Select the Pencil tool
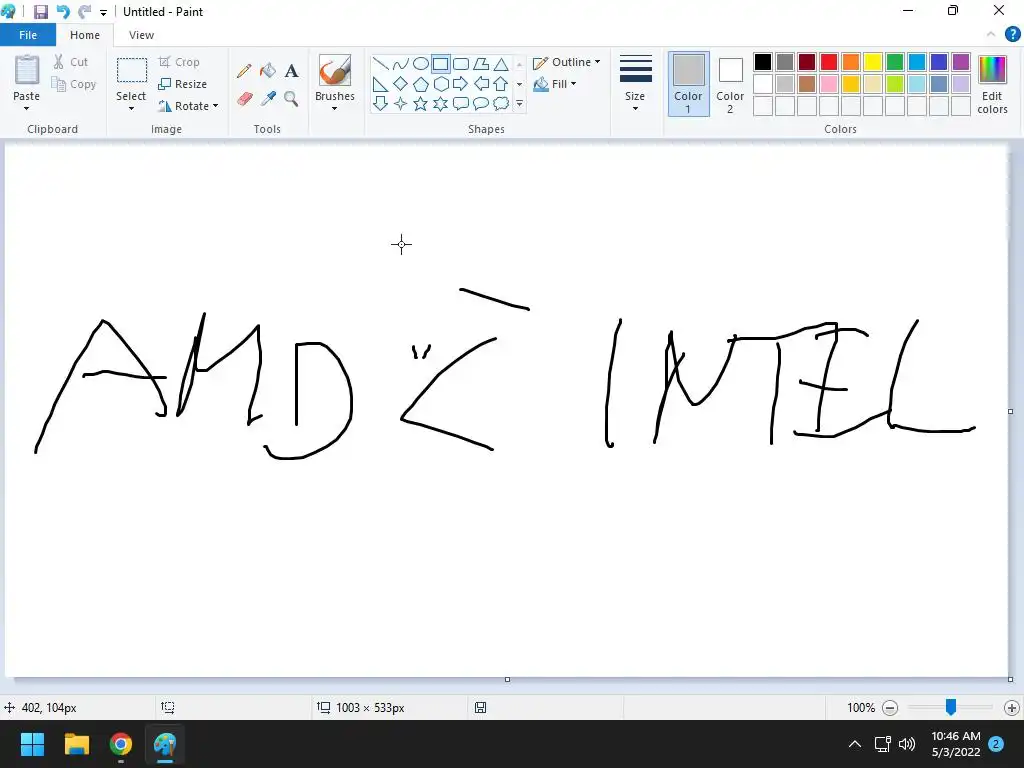The height and width of the screenshot is (768, 1024). coord(244,71)
